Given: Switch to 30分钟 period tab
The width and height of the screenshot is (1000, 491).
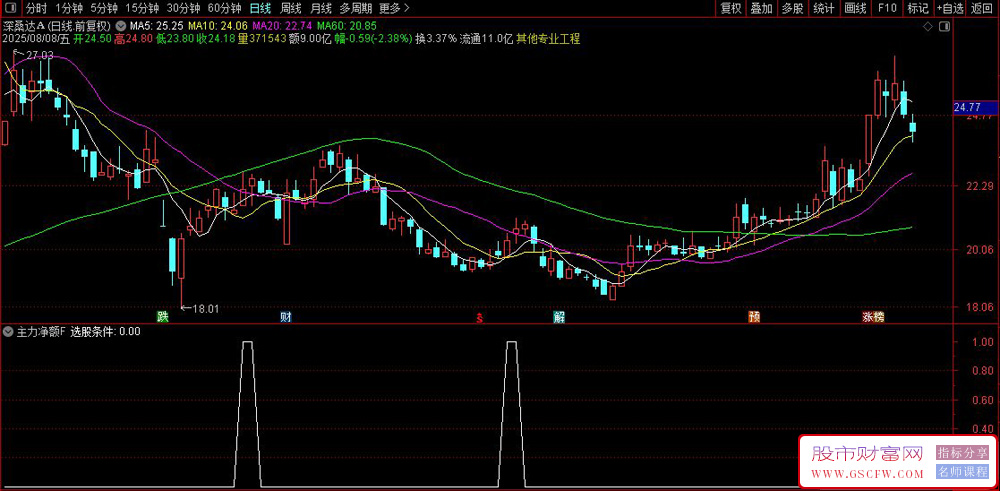Looking at the screenshot, I should click(x=183, y=8).
